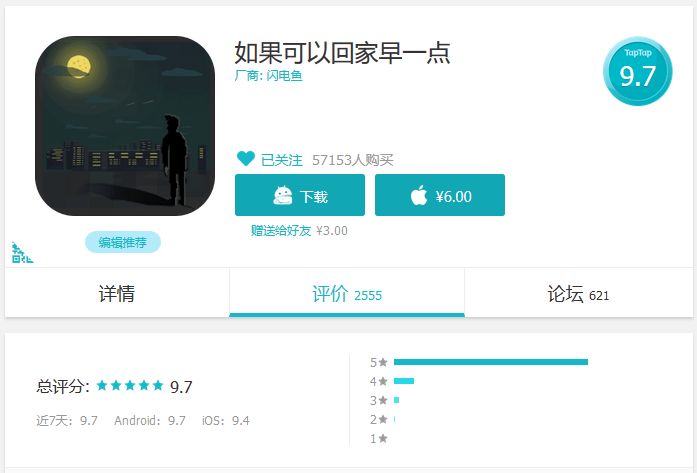The width and height of the screenshot is (697, 473).
Task: Open the game's moonlit app icon
Action: [x=125, y=126]
